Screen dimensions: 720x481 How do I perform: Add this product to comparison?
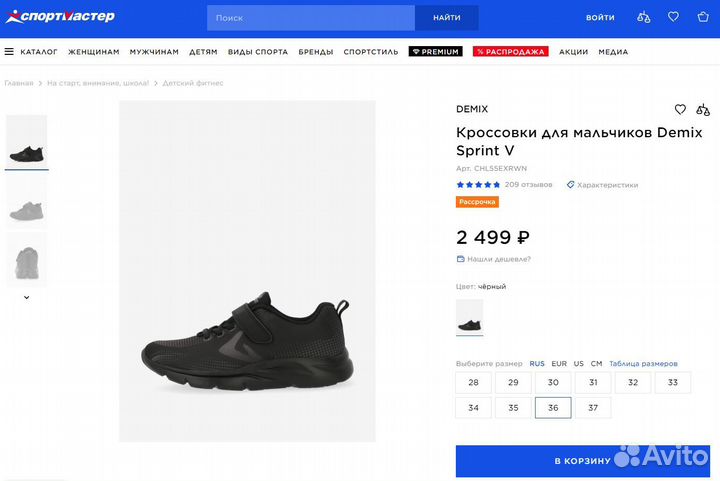click(x=703, y=109)
